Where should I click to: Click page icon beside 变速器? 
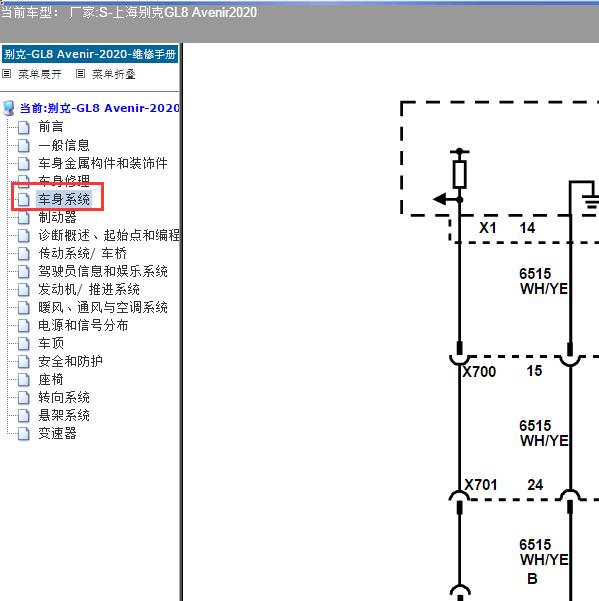tap(23, 434)
